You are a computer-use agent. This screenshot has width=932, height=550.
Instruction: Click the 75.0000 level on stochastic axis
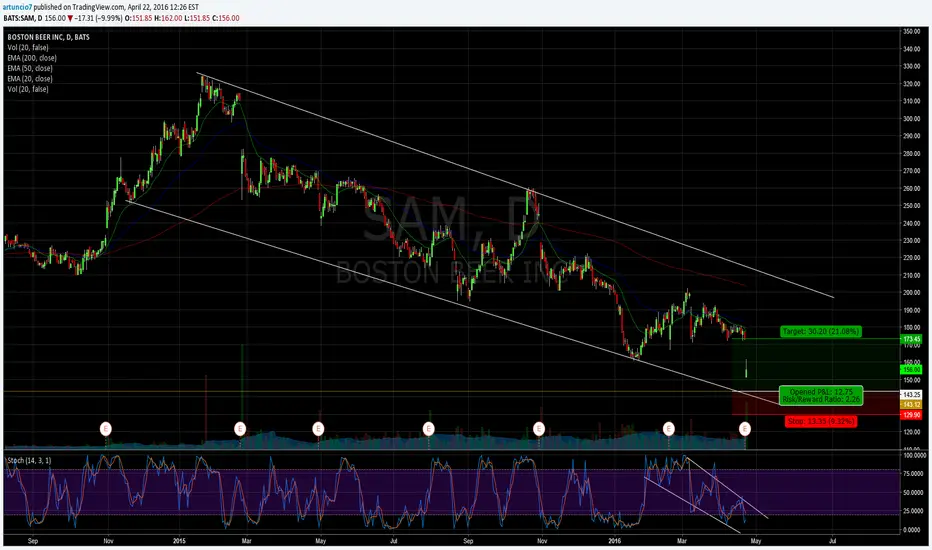click(x=914, y=474)
